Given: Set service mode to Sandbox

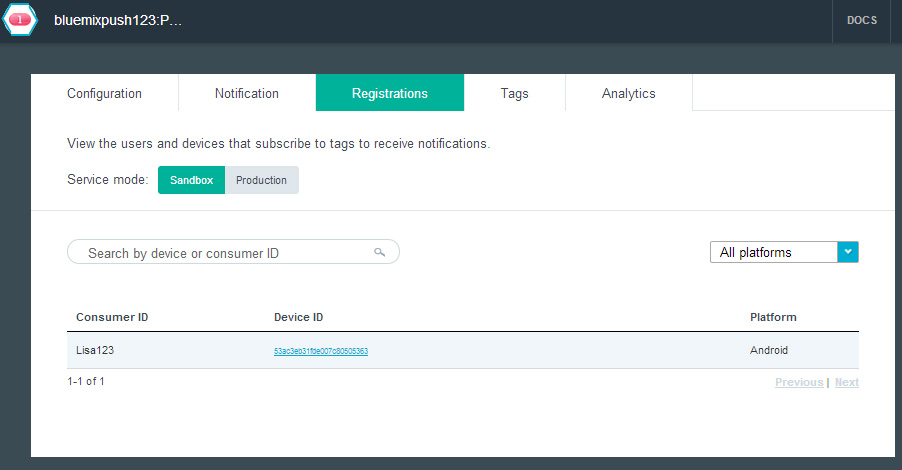Looking at the screenshot, I should coord(191,180).
